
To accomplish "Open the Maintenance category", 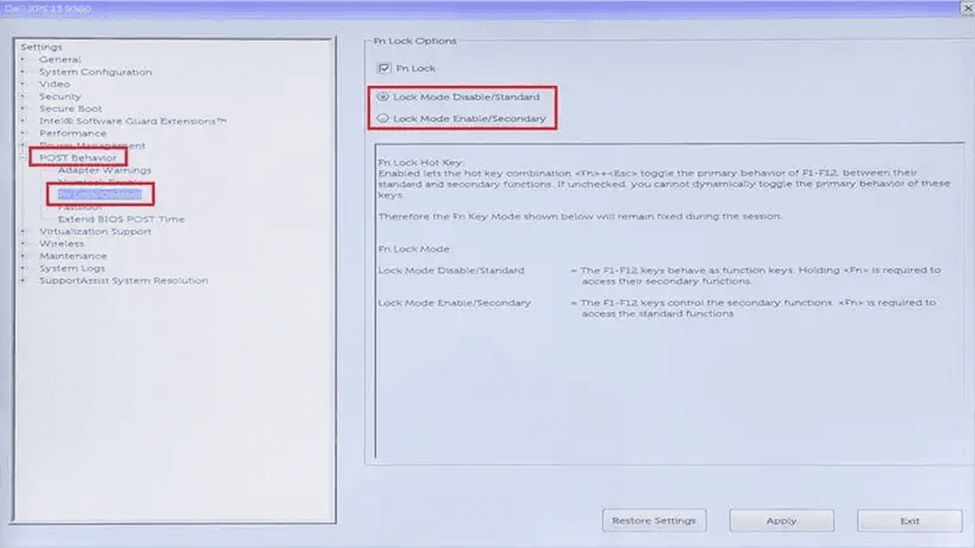I will 73,256.
